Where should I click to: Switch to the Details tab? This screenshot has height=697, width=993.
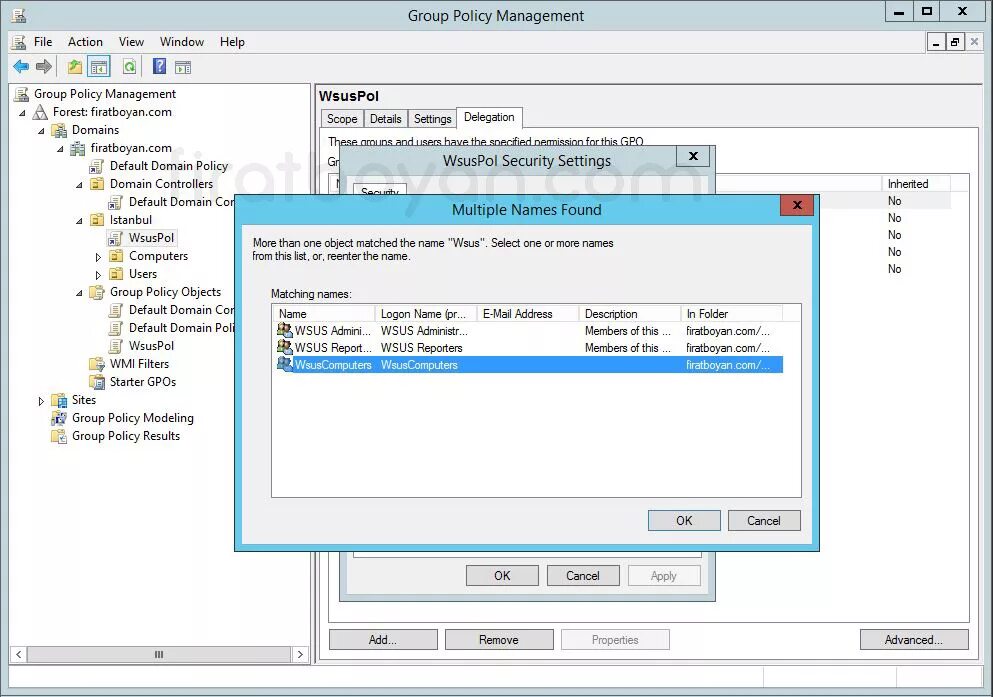pyautogui.click(x=386, y=119)
